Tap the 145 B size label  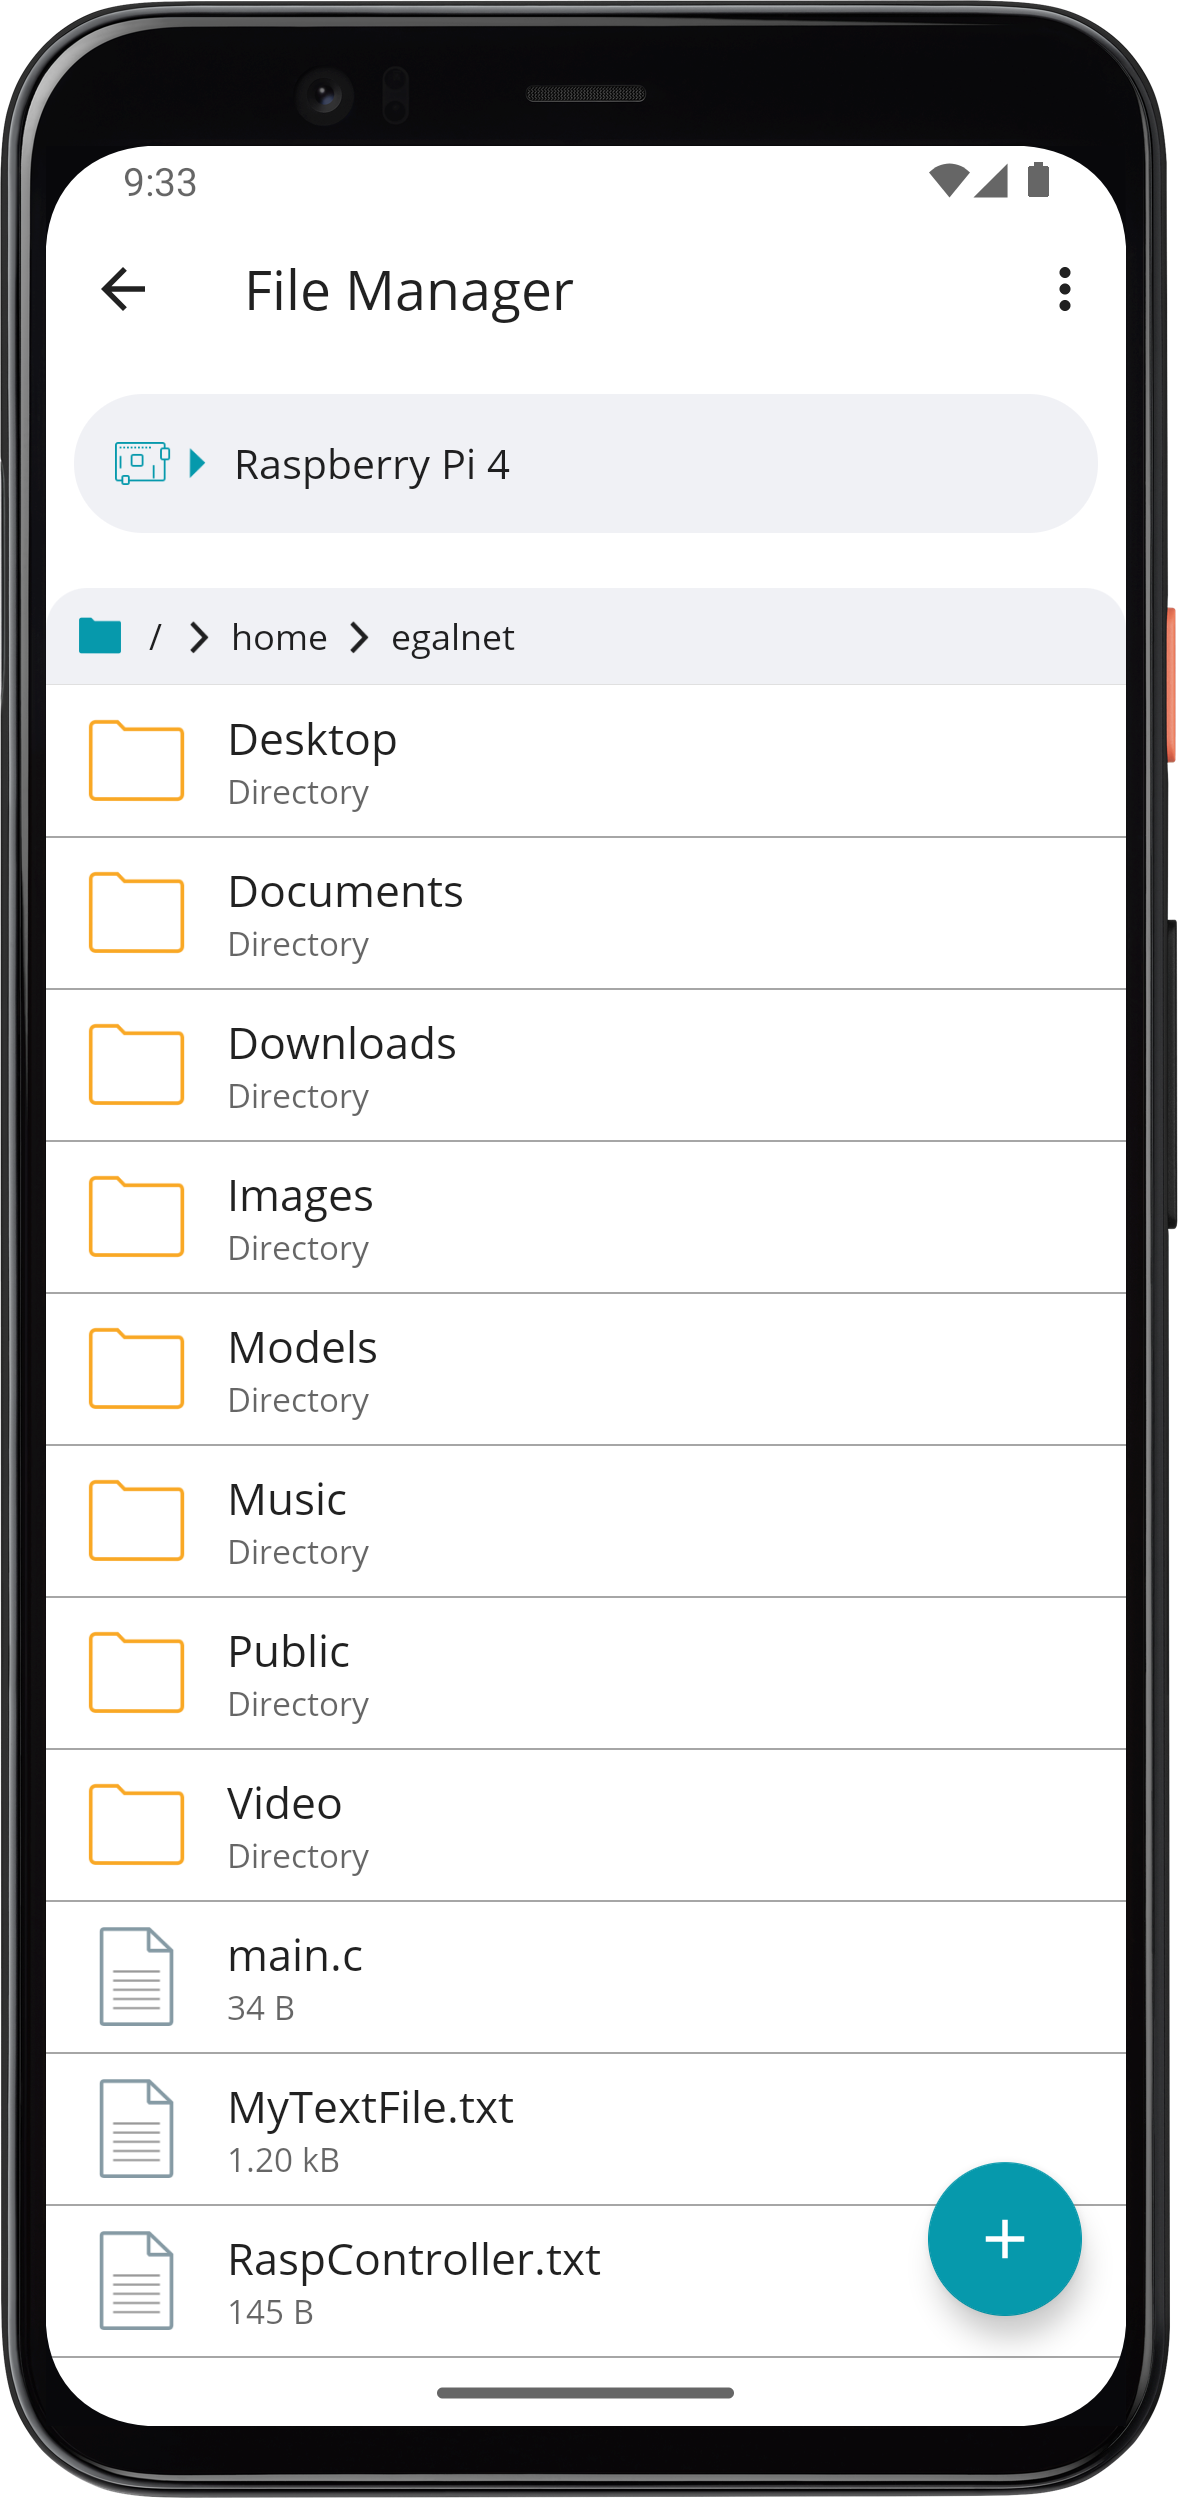coord(270,2312)
